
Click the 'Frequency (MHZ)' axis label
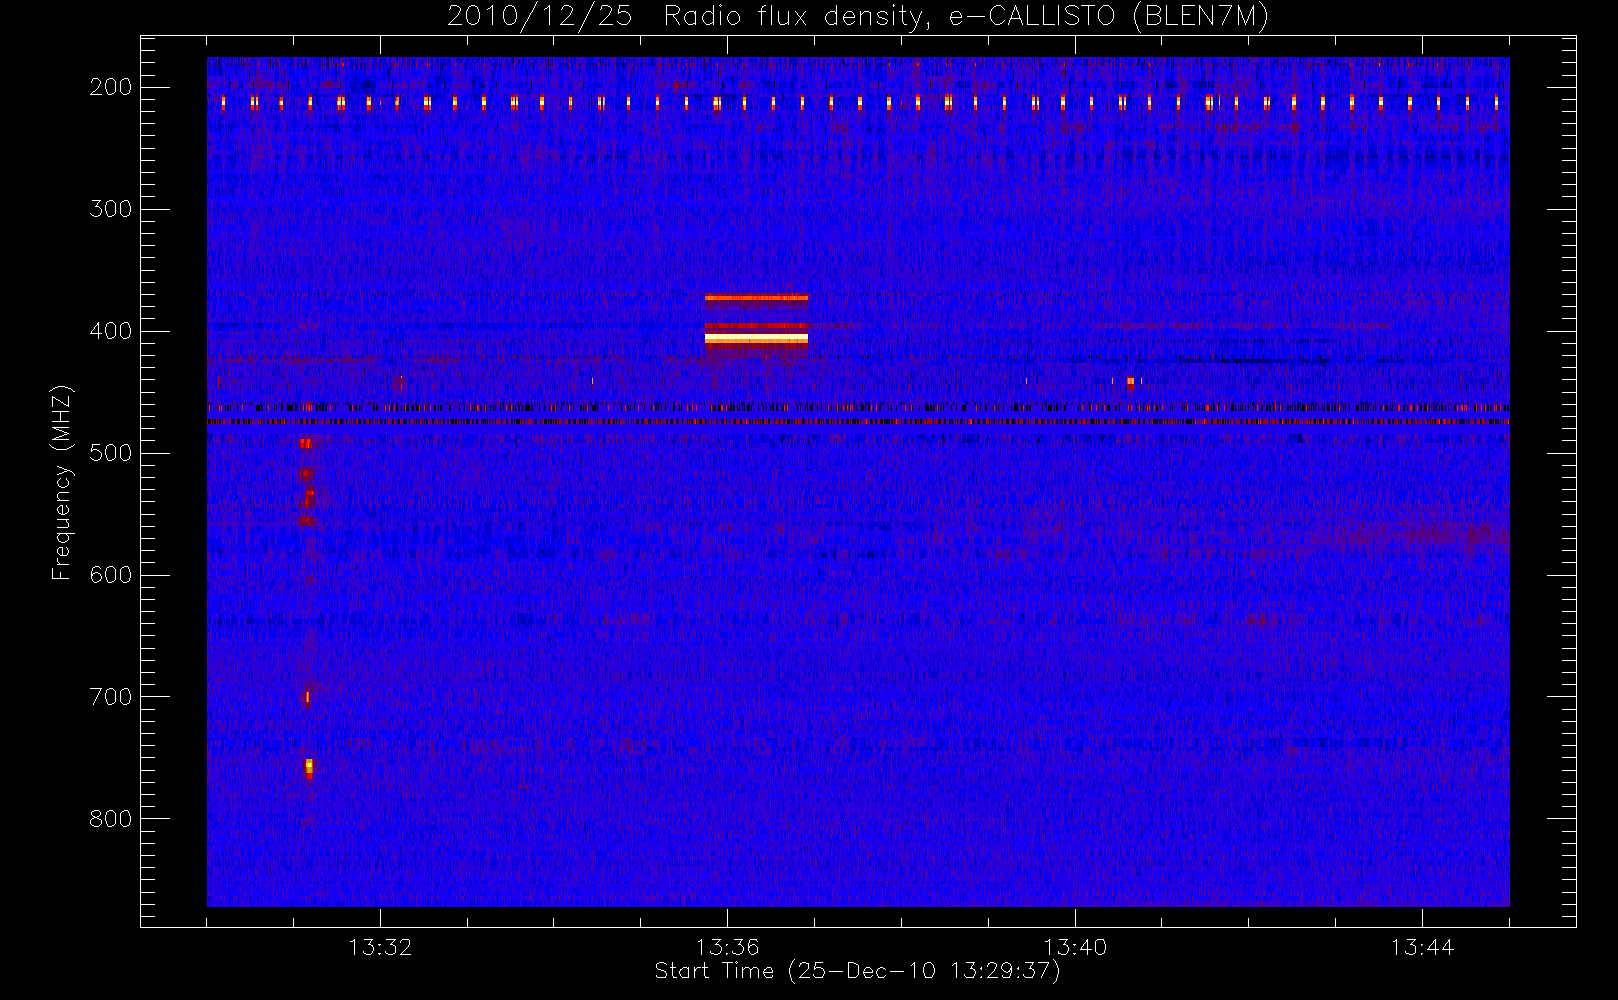62,482
